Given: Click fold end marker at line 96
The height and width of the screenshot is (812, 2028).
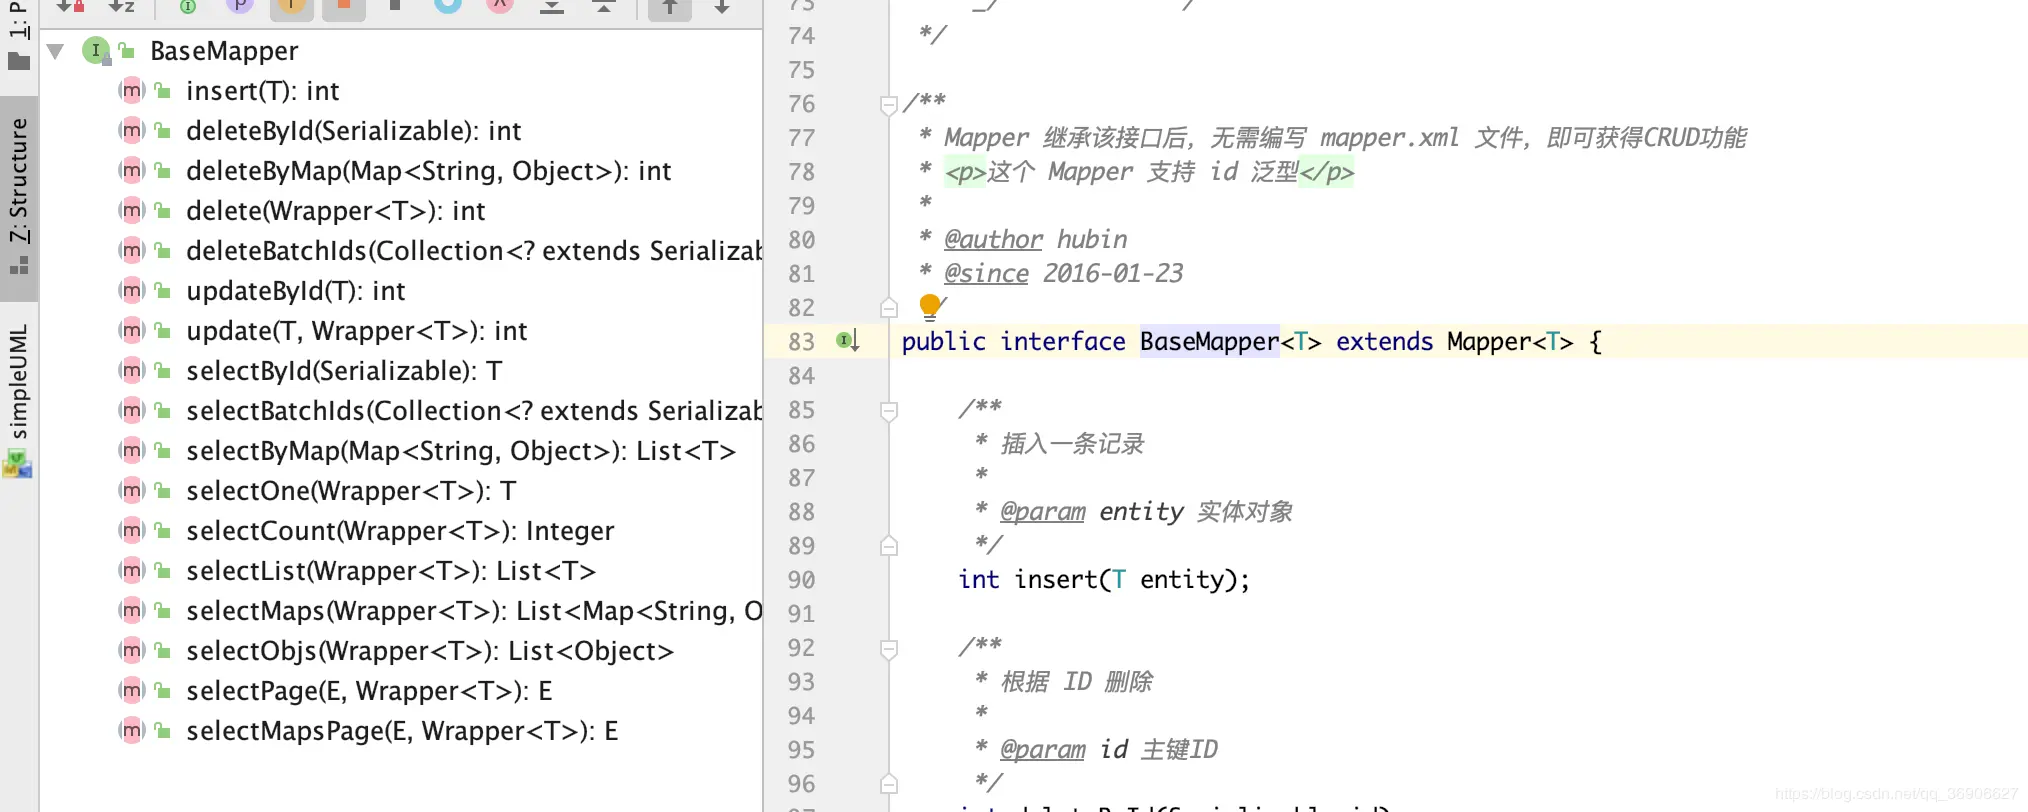Looking at the screenshot, I should [888, 784].
